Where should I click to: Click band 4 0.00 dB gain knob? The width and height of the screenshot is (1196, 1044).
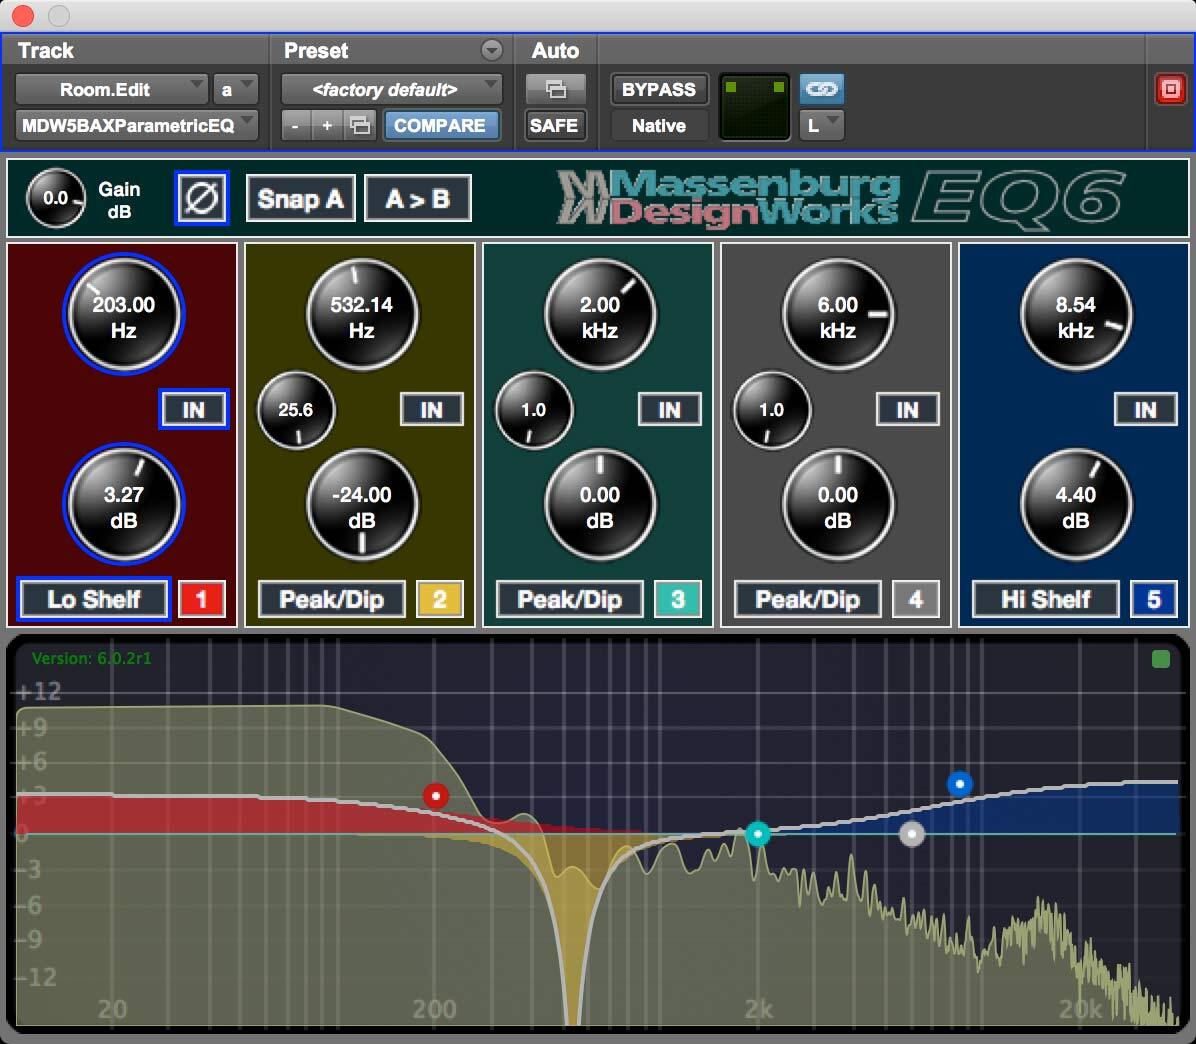pos(838,504)
